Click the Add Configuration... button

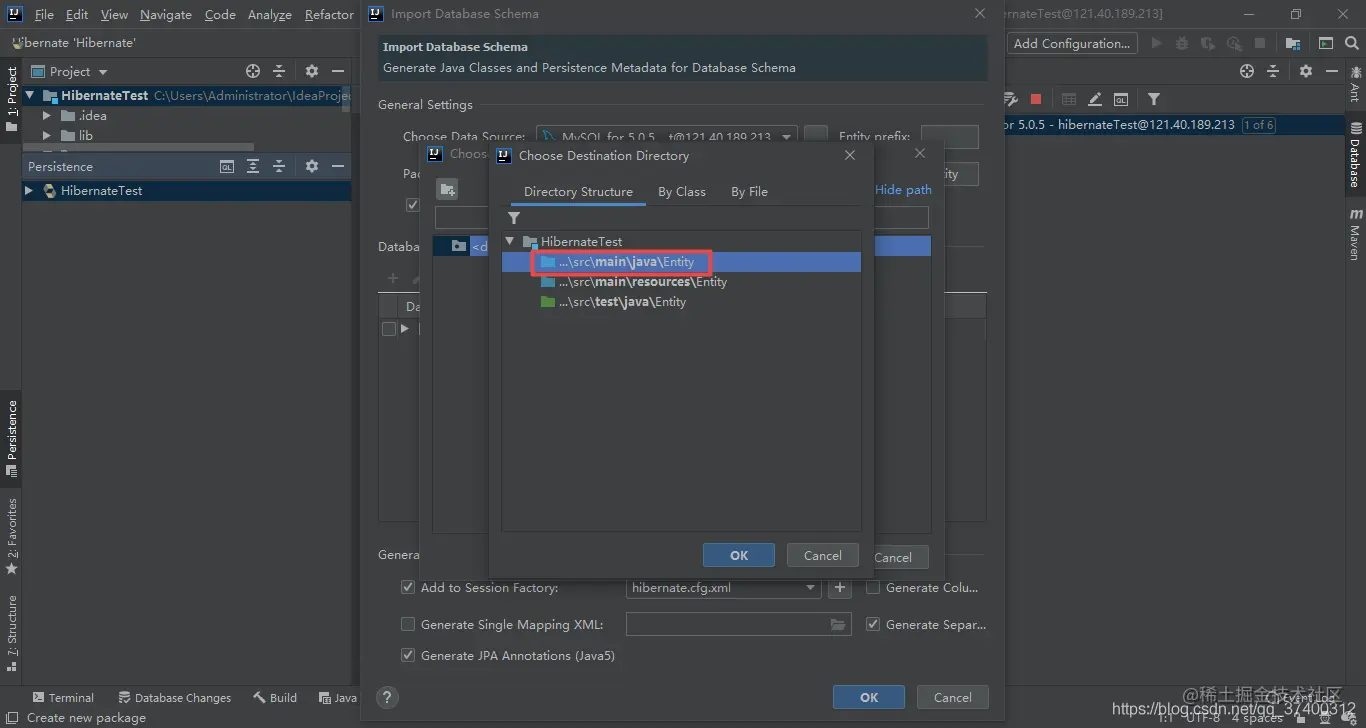pos(1072,43)
